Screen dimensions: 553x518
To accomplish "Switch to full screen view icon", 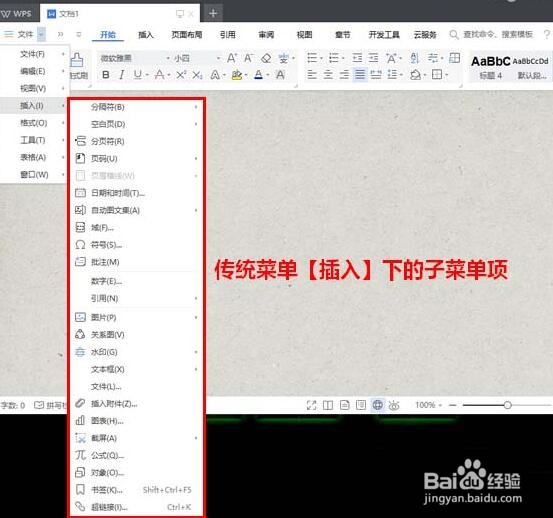I will (x=311, y=405).
